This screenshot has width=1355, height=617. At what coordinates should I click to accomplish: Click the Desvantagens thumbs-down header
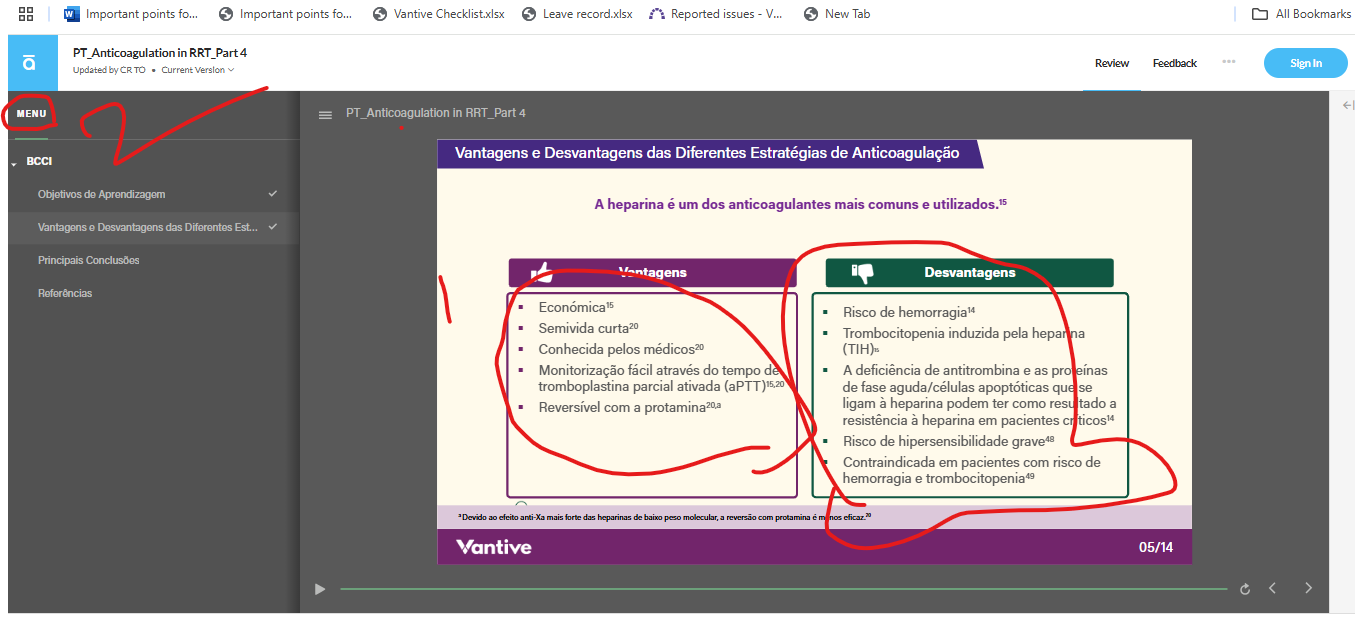pos(969,272)
